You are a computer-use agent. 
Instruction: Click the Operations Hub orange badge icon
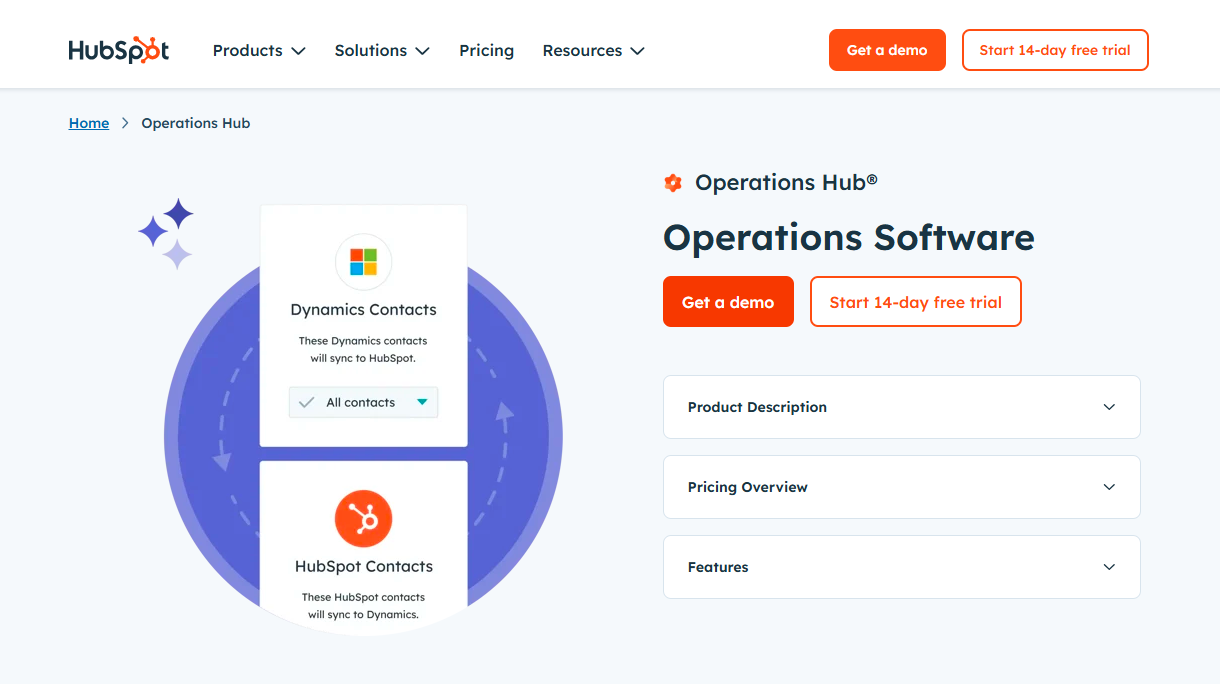673,183
